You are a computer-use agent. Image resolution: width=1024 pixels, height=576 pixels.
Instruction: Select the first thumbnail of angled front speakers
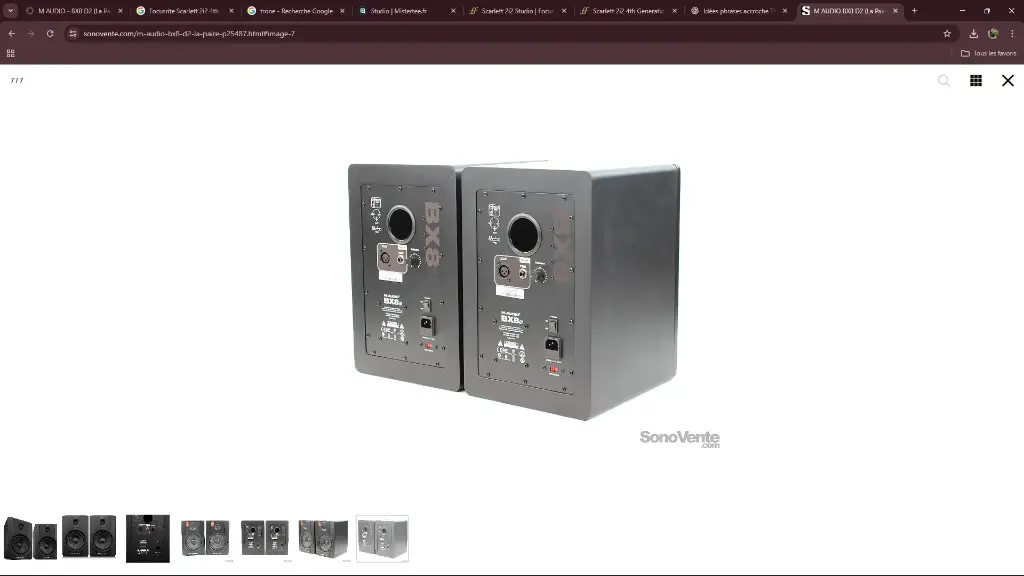pos(30,538)
